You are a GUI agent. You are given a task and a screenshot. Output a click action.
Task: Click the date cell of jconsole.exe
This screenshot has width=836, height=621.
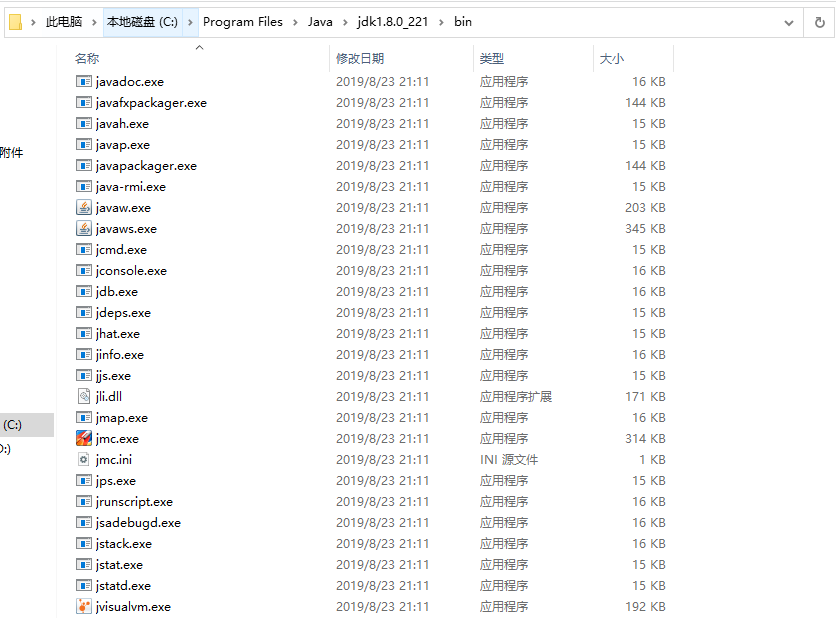click(x=382, y=271)
